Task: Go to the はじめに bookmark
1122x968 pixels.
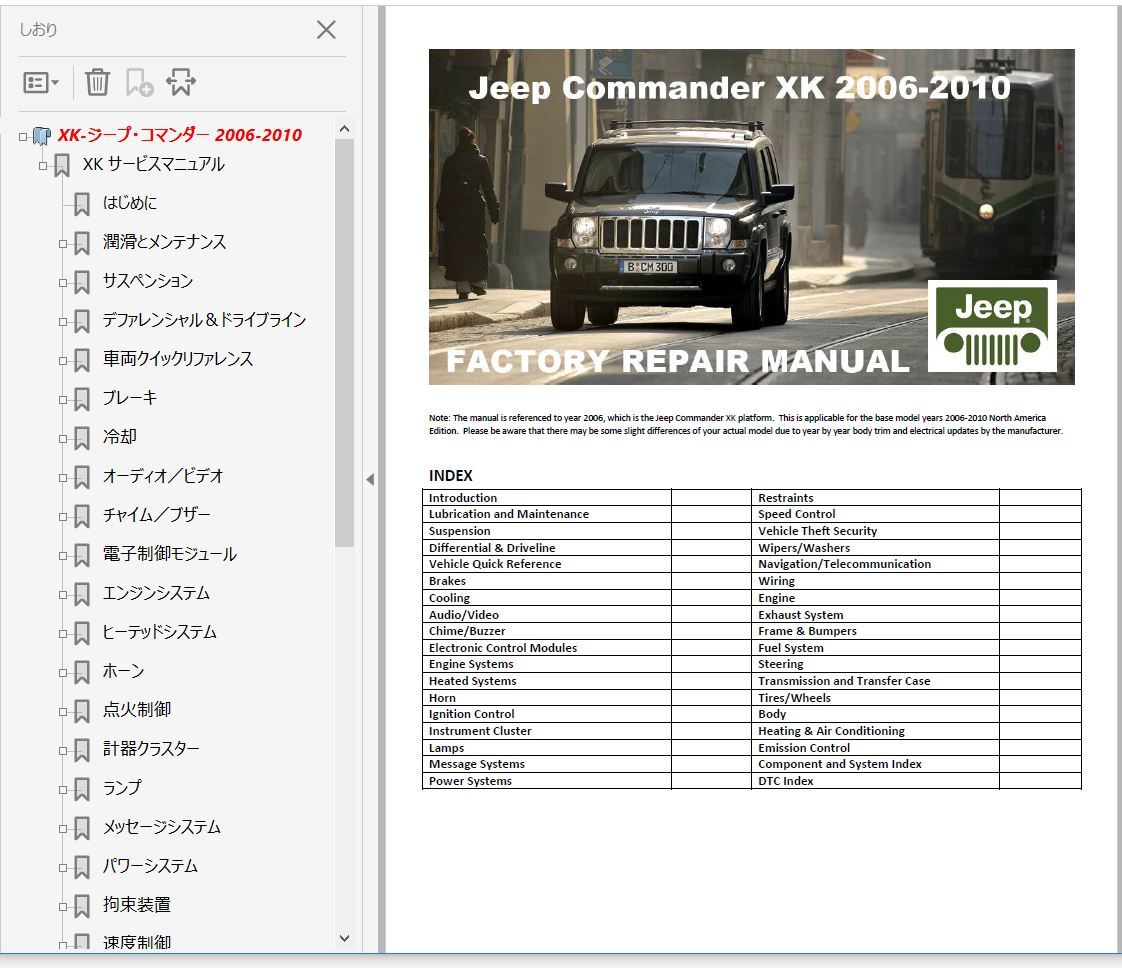Action: click(130, 203)
